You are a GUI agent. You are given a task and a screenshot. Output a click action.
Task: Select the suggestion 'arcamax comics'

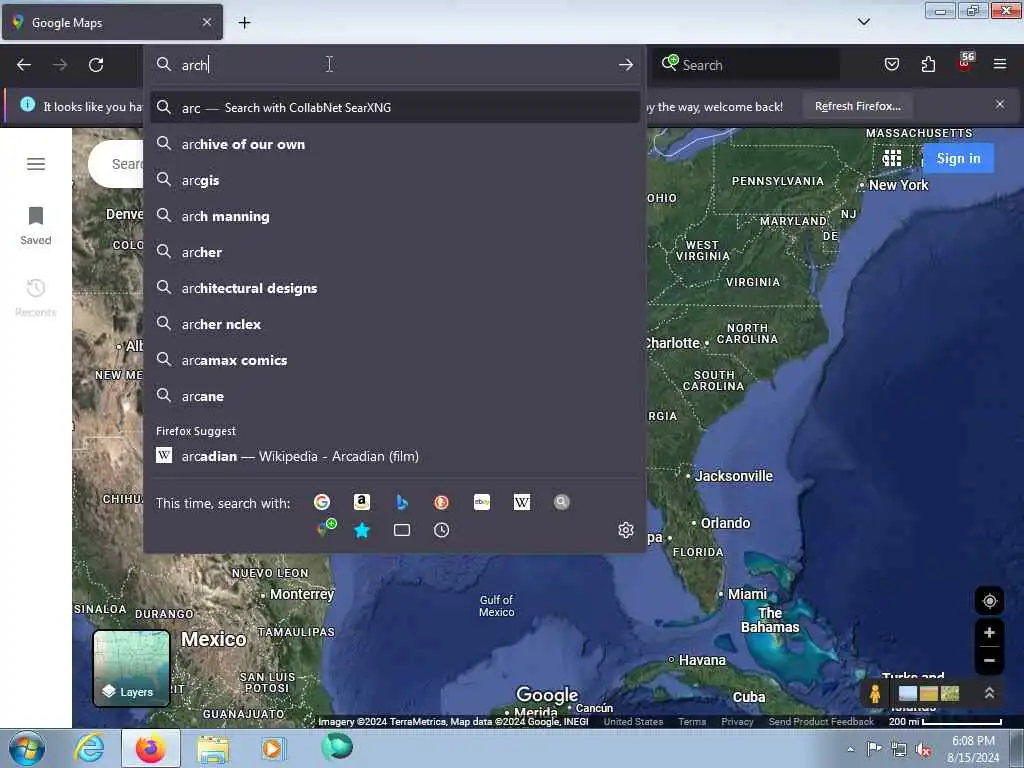[394, 360]
